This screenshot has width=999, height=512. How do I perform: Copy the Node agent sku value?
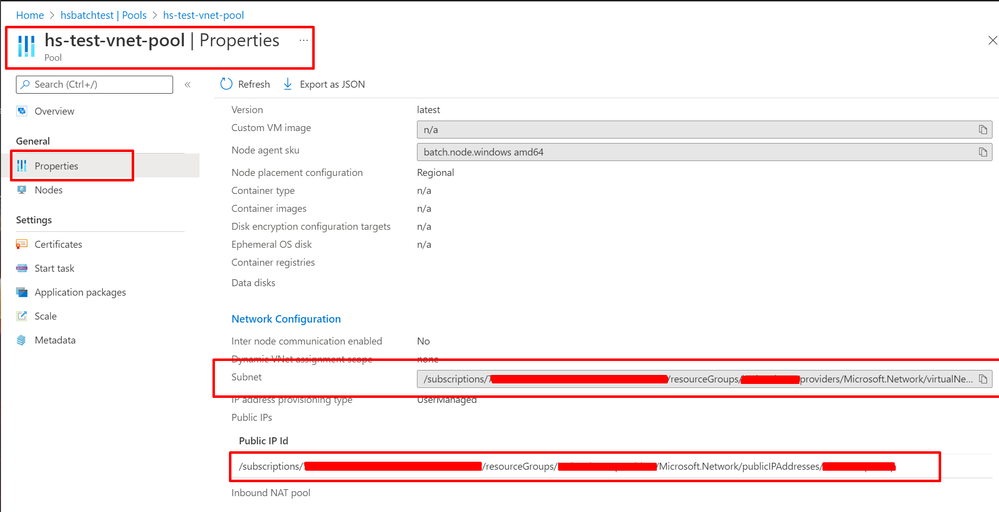pyautogui.click(x=984, y=152)
